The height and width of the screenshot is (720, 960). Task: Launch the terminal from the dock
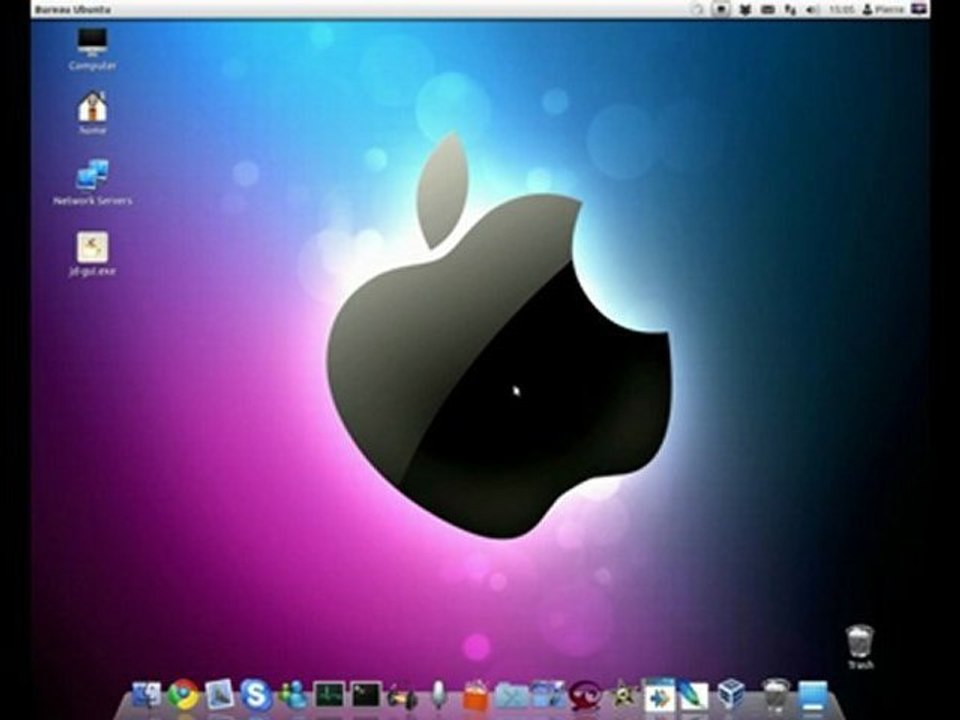(x=366, y=696)
